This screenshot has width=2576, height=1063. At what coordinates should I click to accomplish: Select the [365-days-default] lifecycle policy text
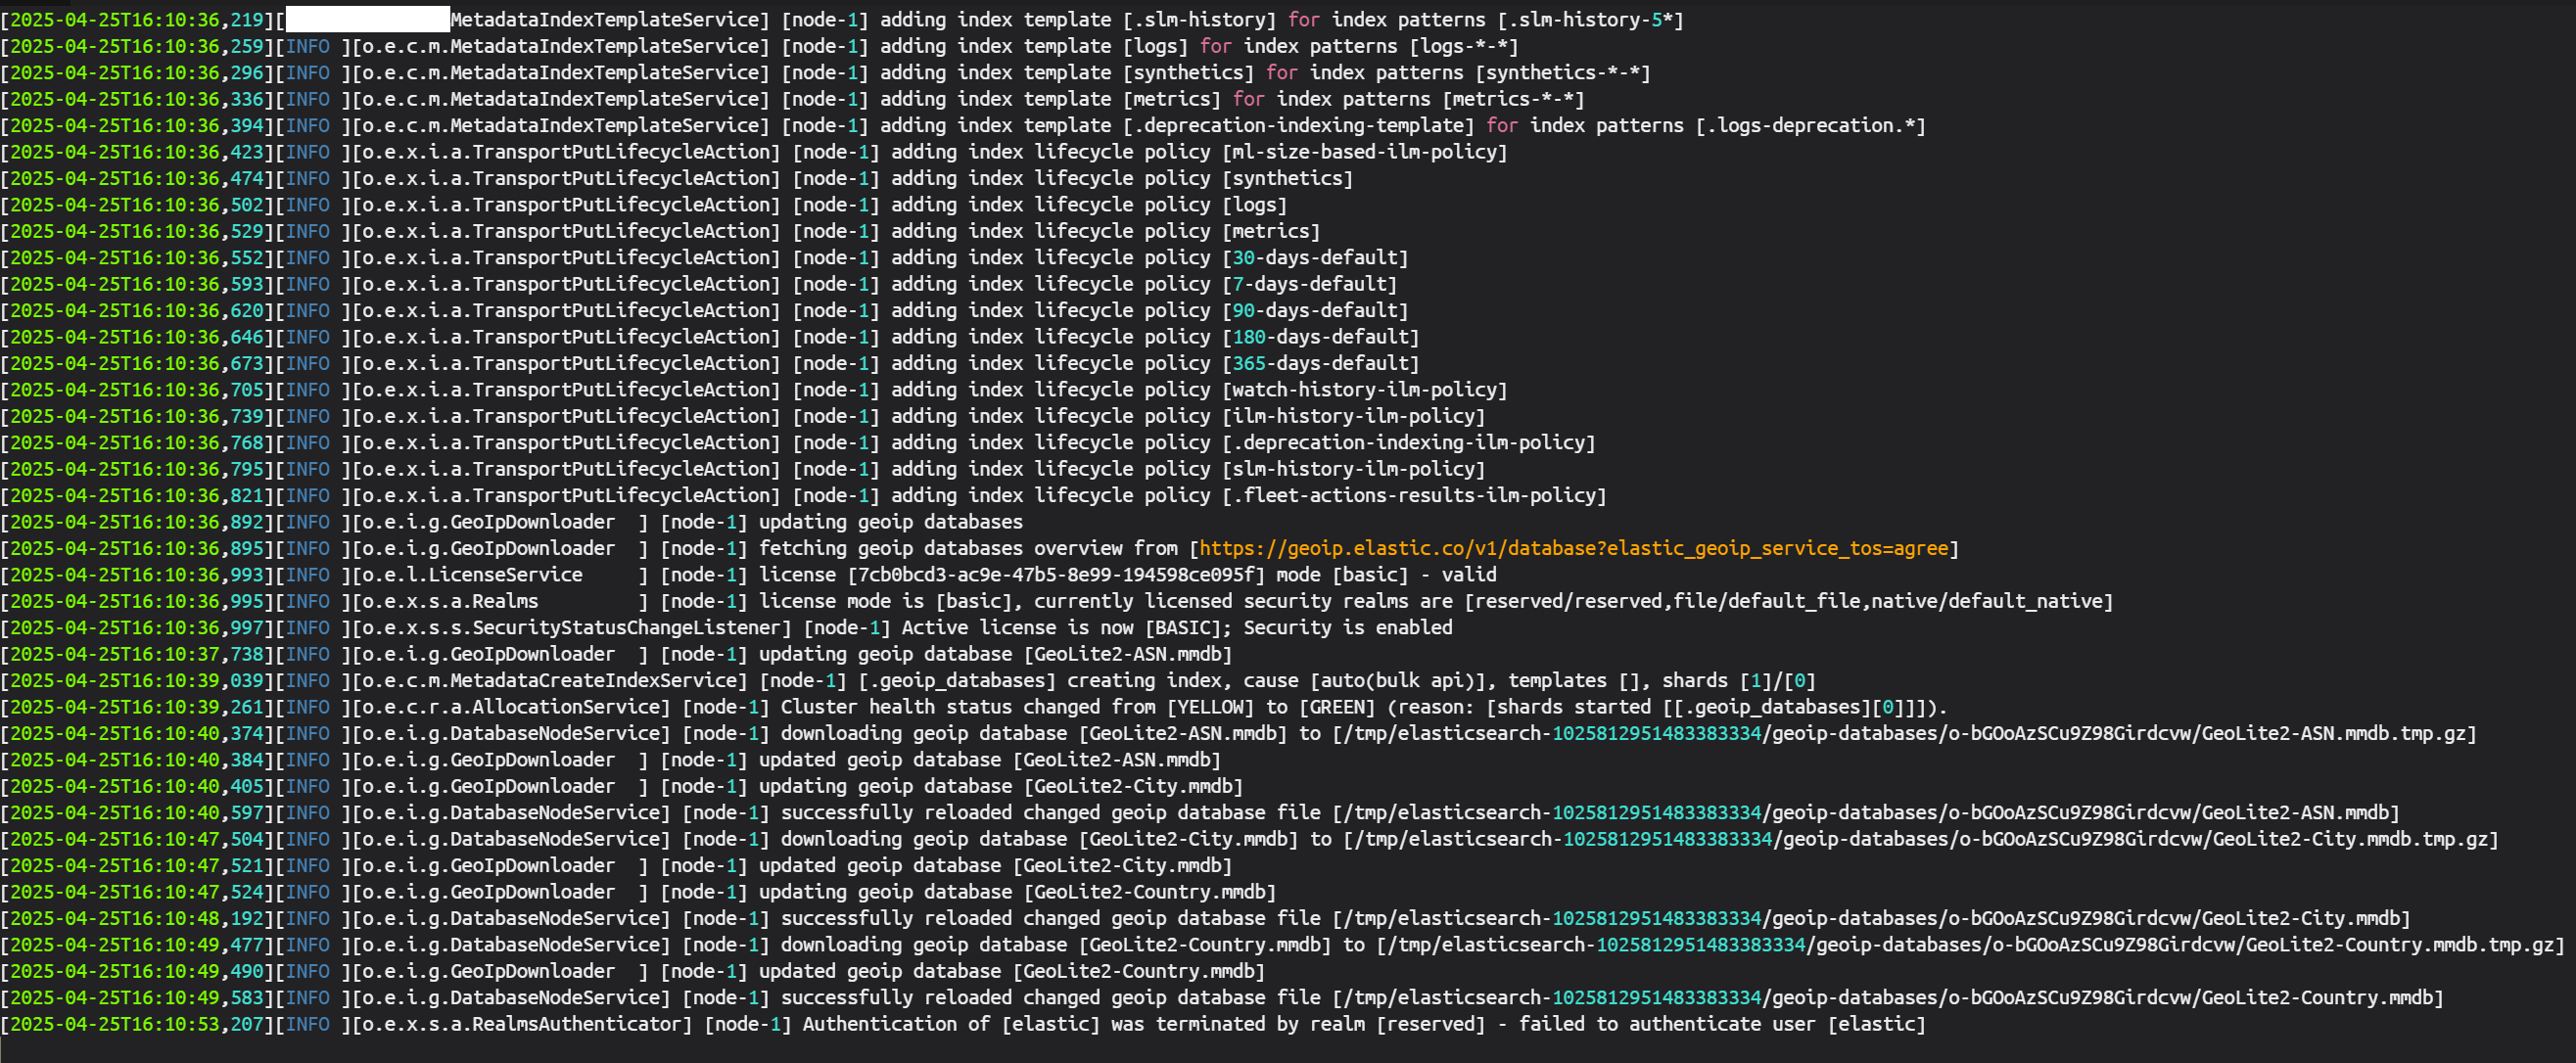pos(1320,363)
